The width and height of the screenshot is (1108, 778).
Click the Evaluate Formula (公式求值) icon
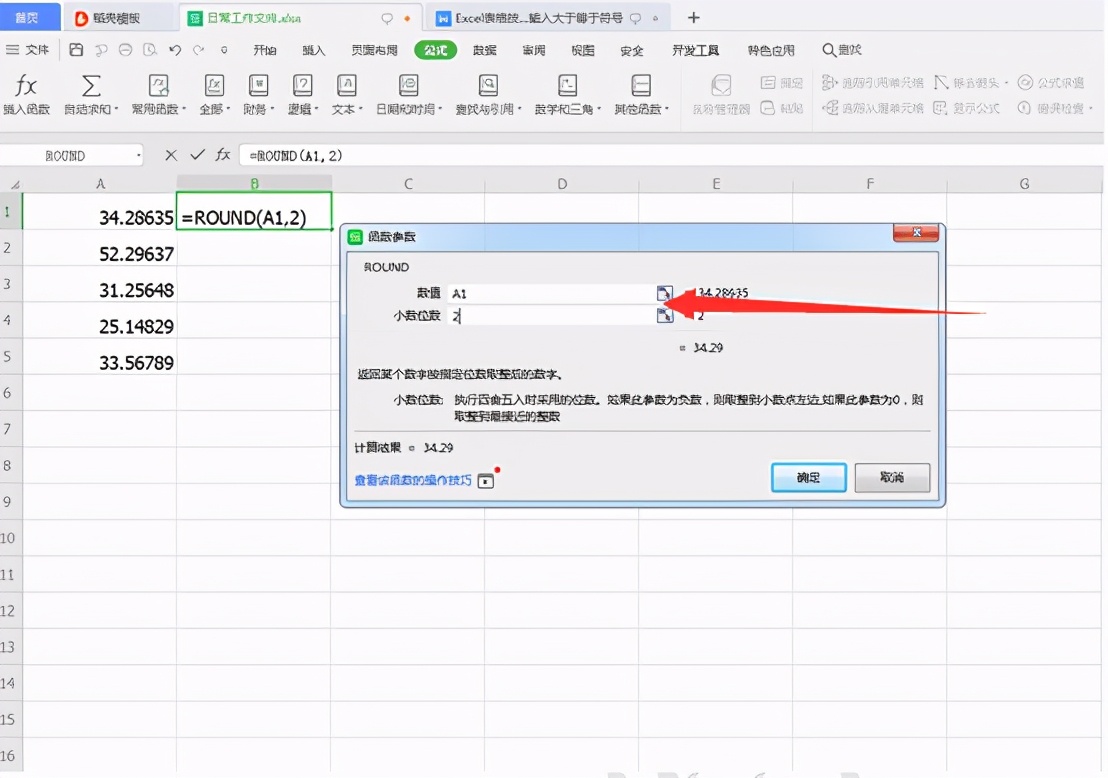(x=1025, y=83)
